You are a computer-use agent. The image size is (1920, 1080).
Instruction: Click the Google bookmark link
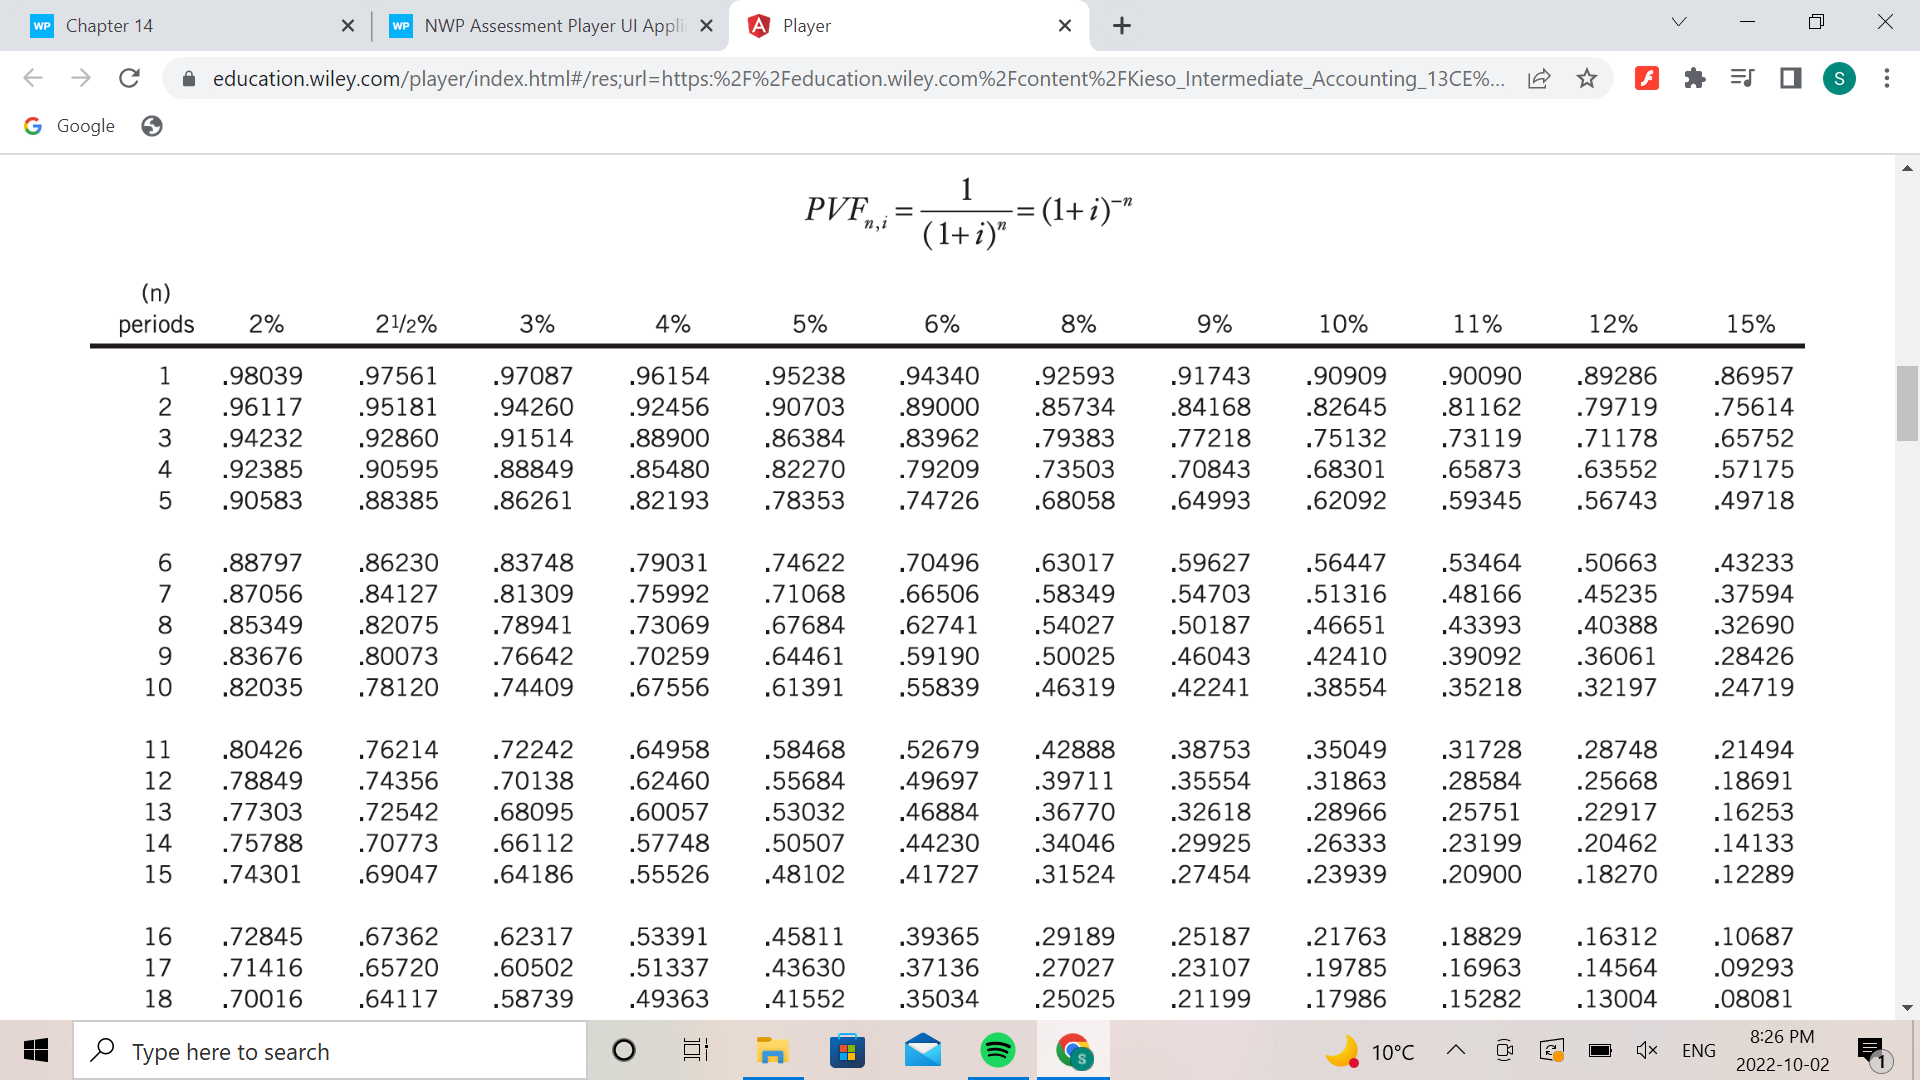click(68, 125)
